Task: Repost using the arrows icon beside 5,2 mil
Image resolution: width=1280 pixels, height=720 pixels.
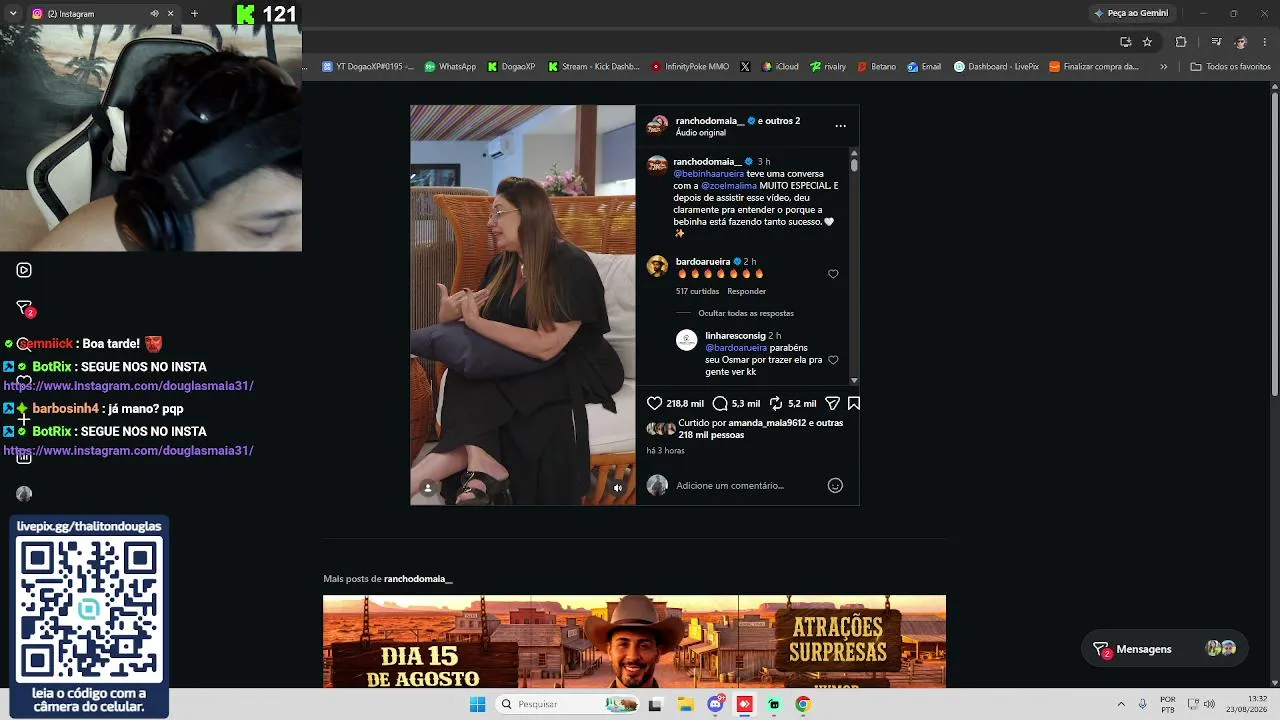Action: click(776, 404)
